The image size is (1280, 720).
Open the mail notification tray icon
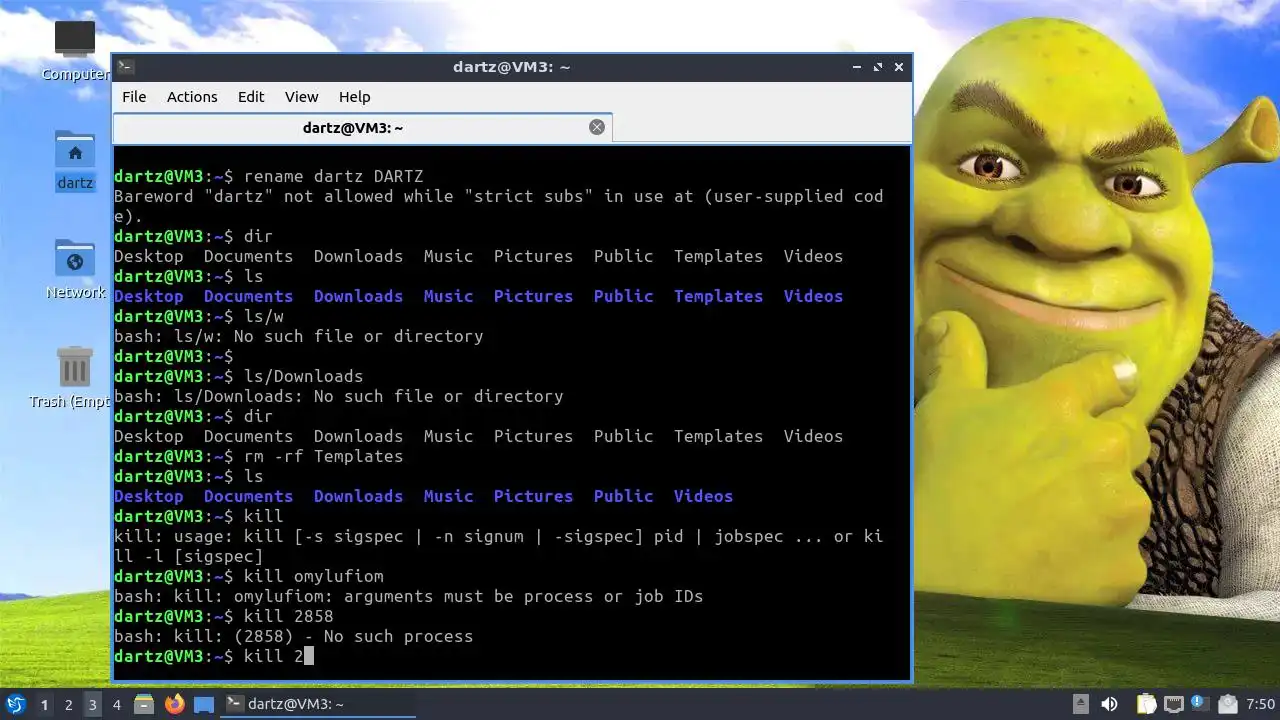(1228, 704)
